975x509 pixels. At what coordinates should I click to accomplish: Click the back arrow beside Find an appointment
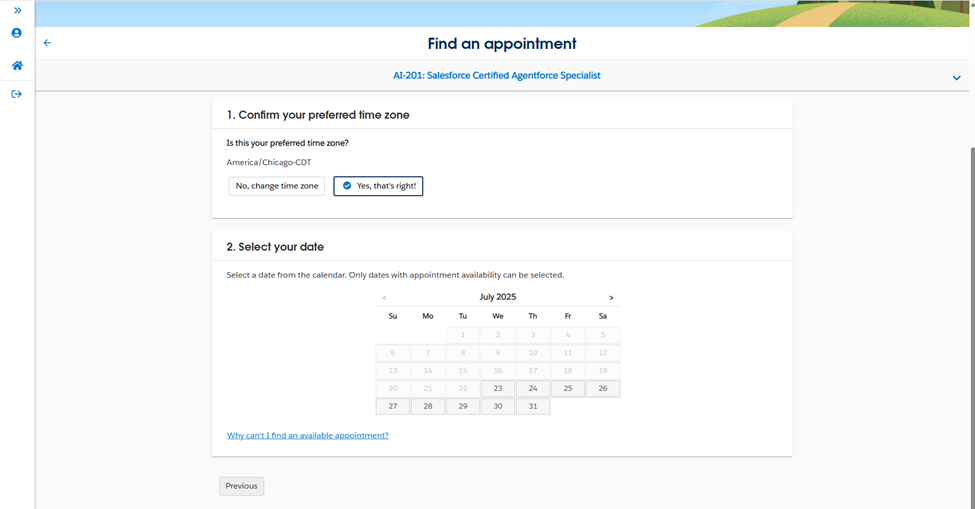coord(47,43)
